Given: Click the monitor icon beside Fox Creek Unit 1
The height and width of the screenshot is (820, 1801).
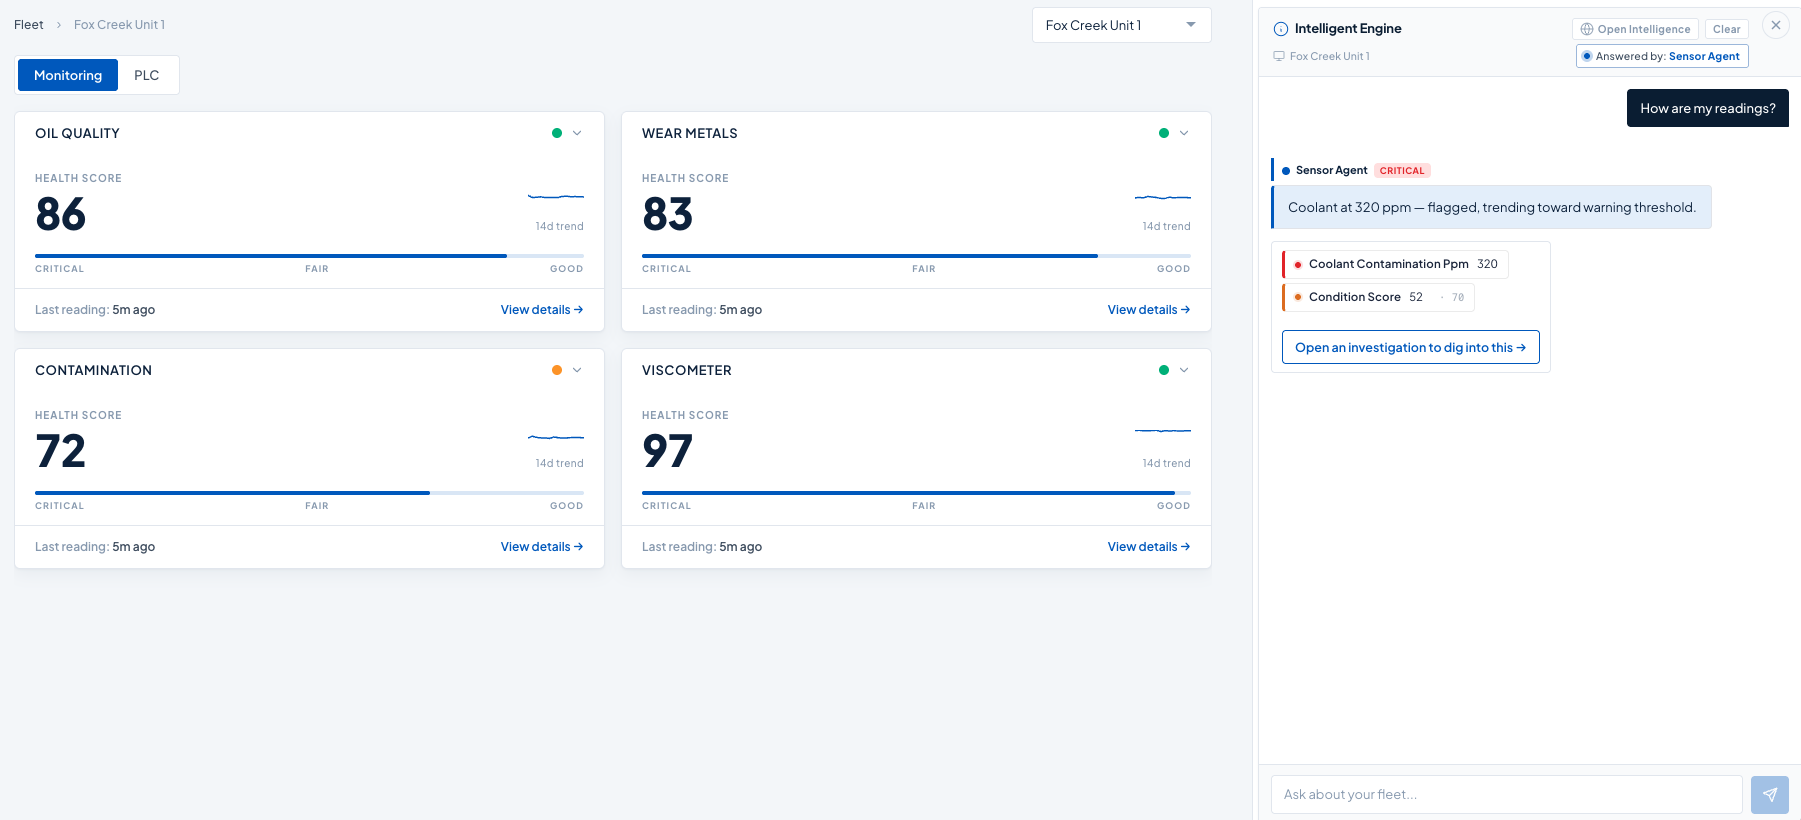Looking at the screenshot, I should (x=1279, y=56).
